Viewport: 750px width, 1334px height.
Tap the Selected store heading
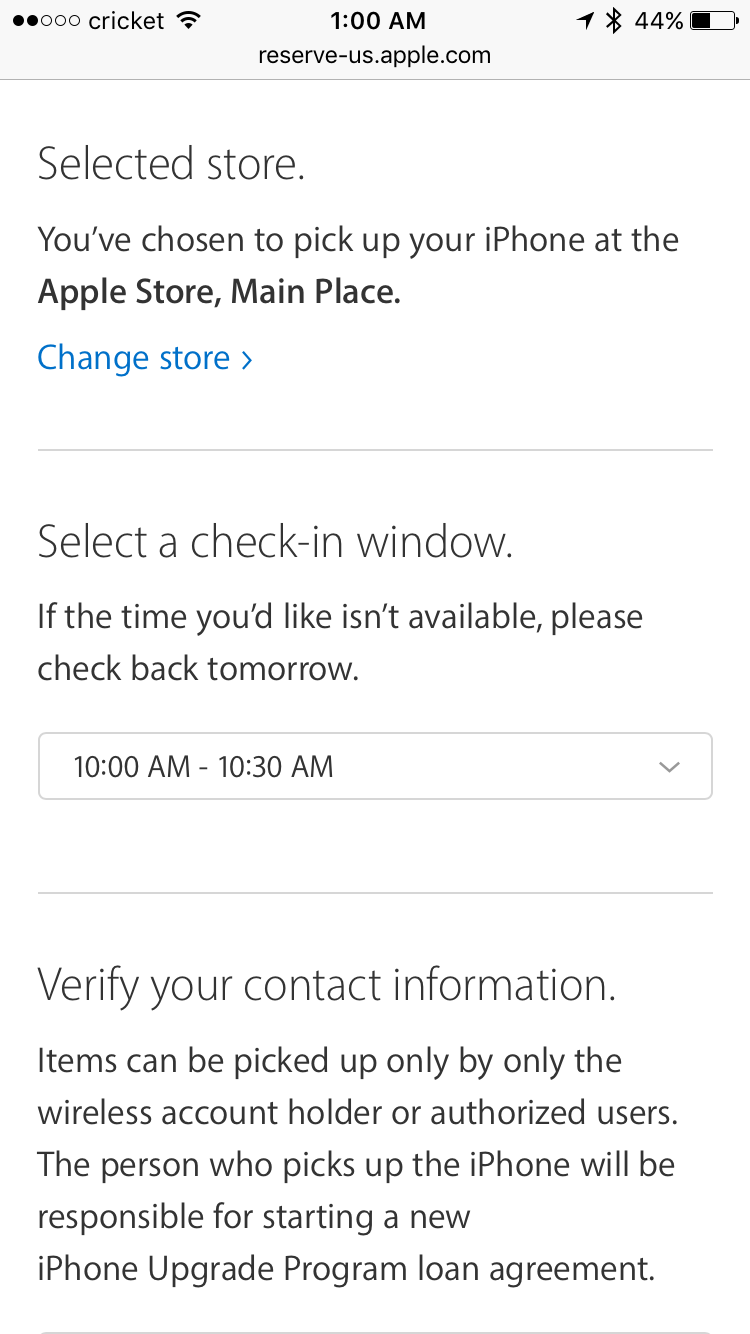(171, 164)
